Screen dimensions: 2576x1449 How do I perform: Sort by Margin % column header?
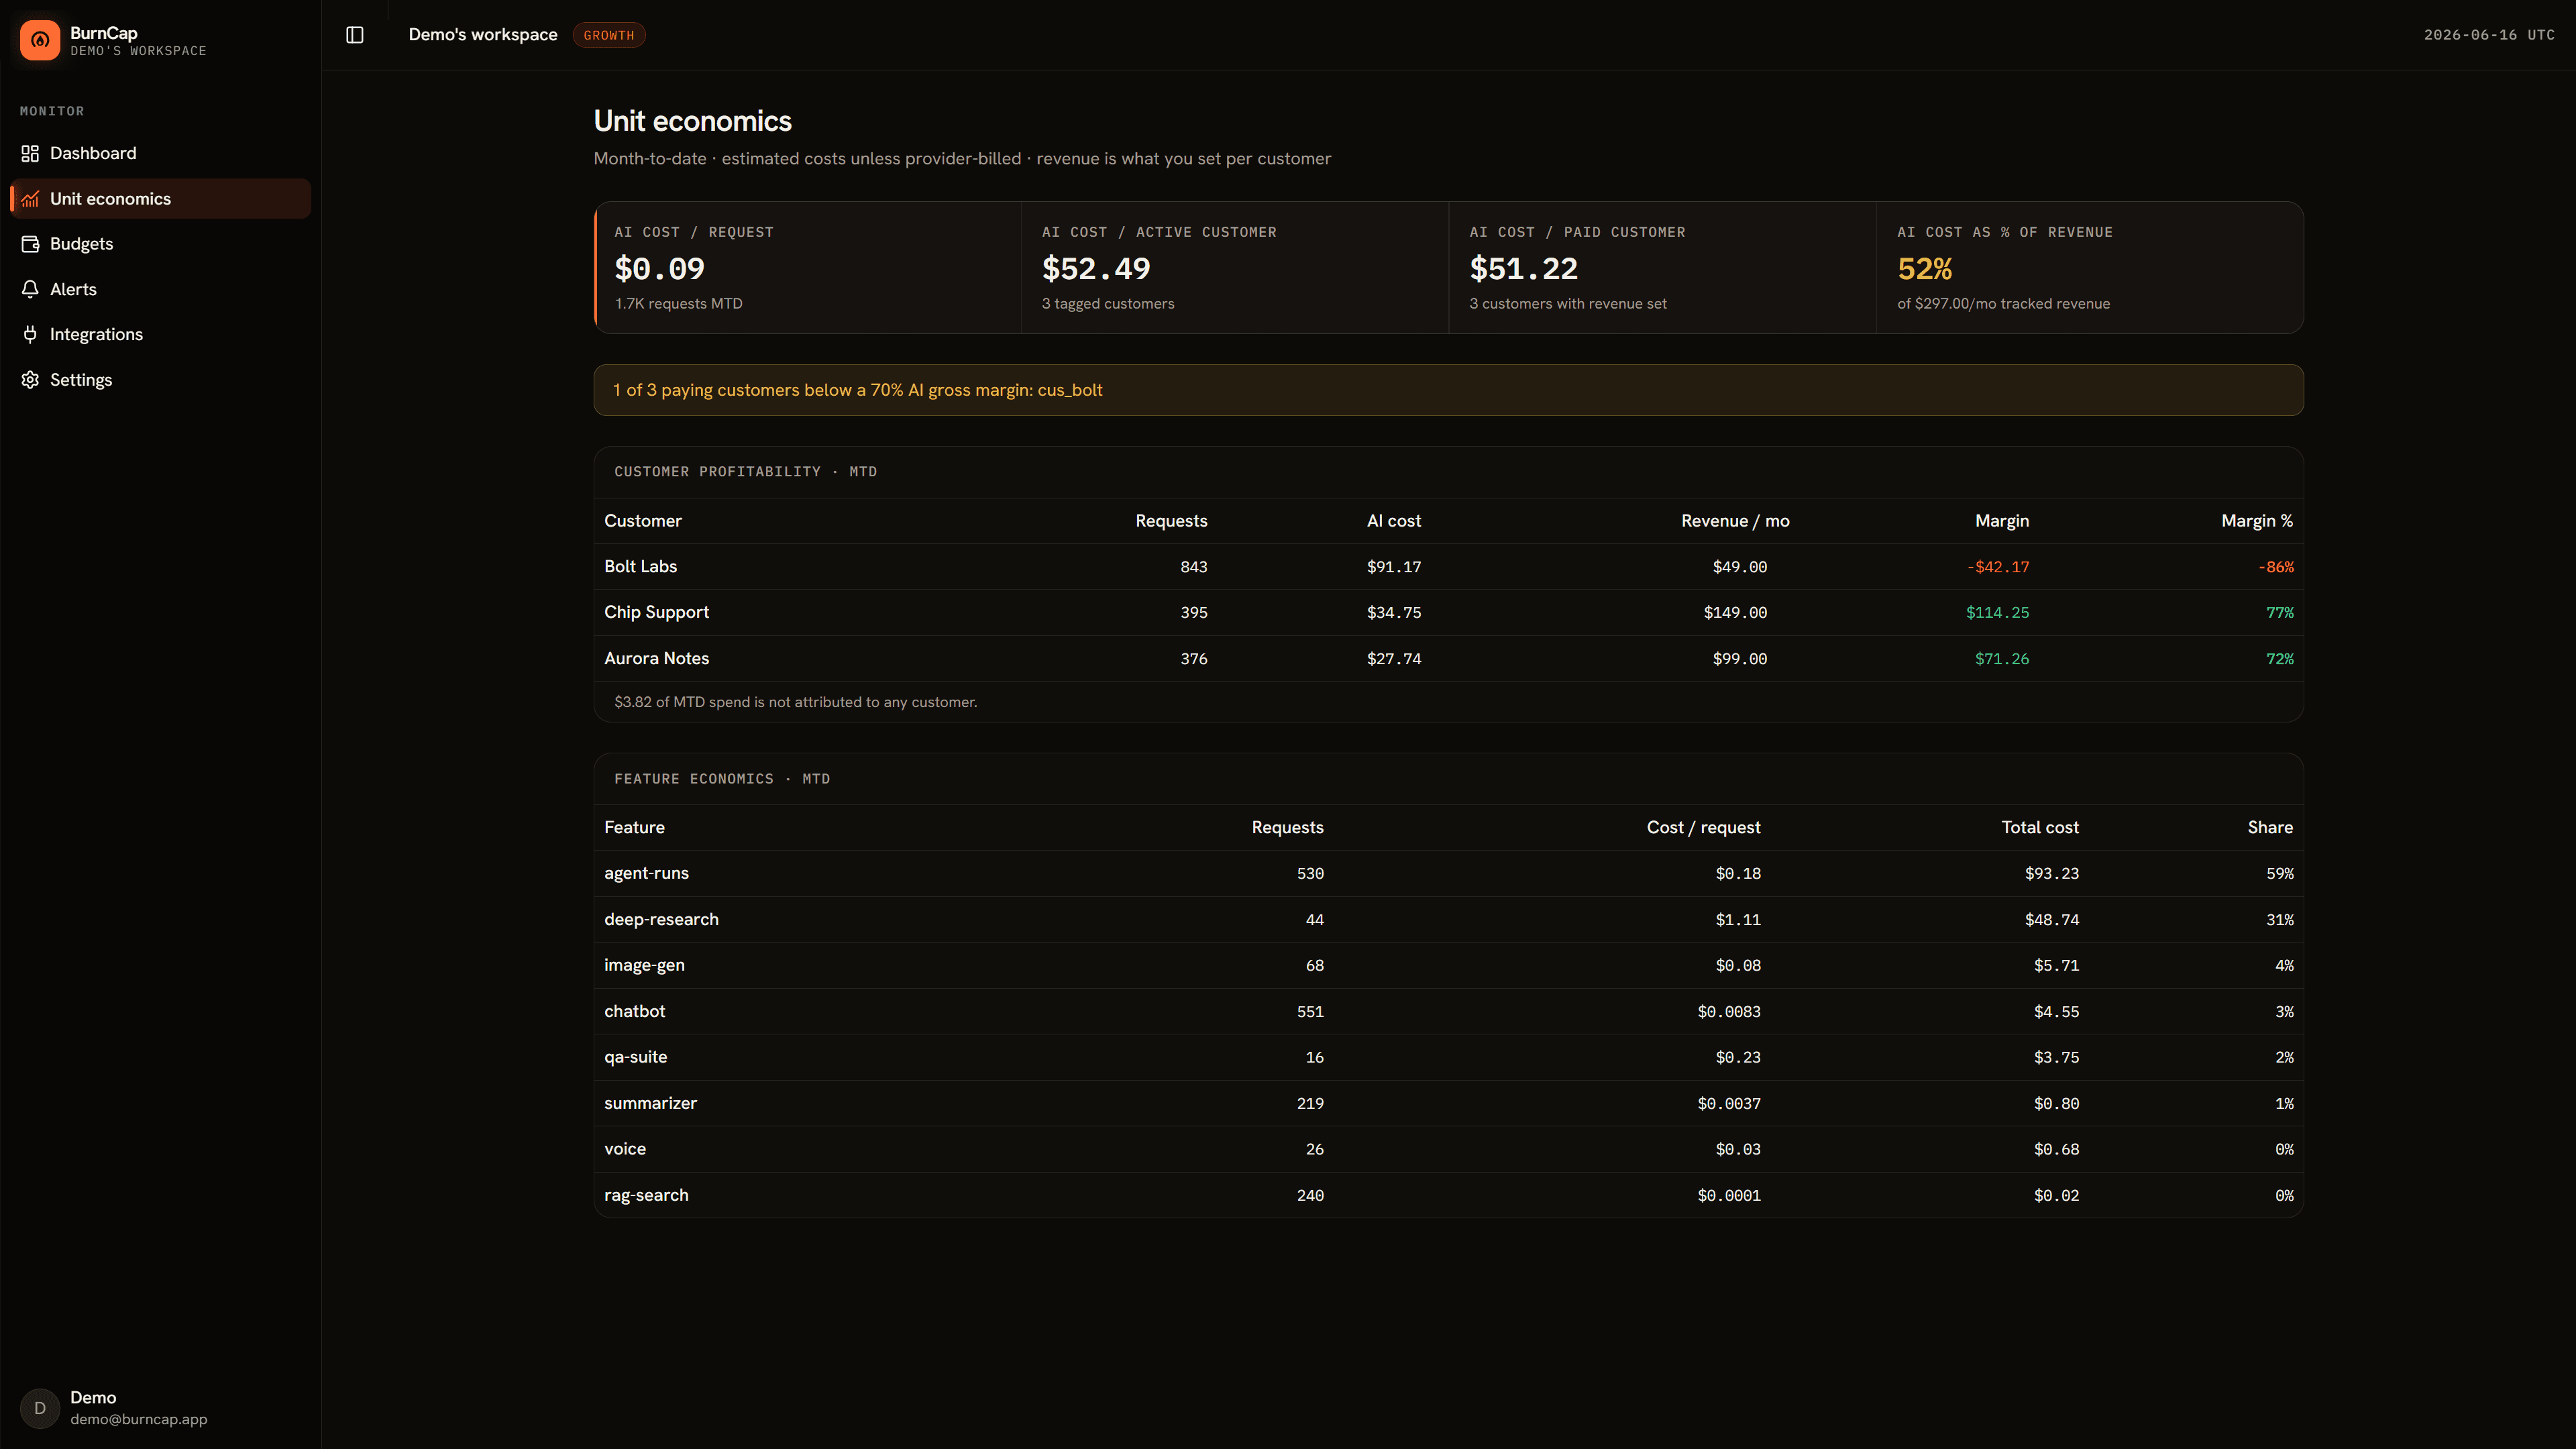(x=2257, y=521)
